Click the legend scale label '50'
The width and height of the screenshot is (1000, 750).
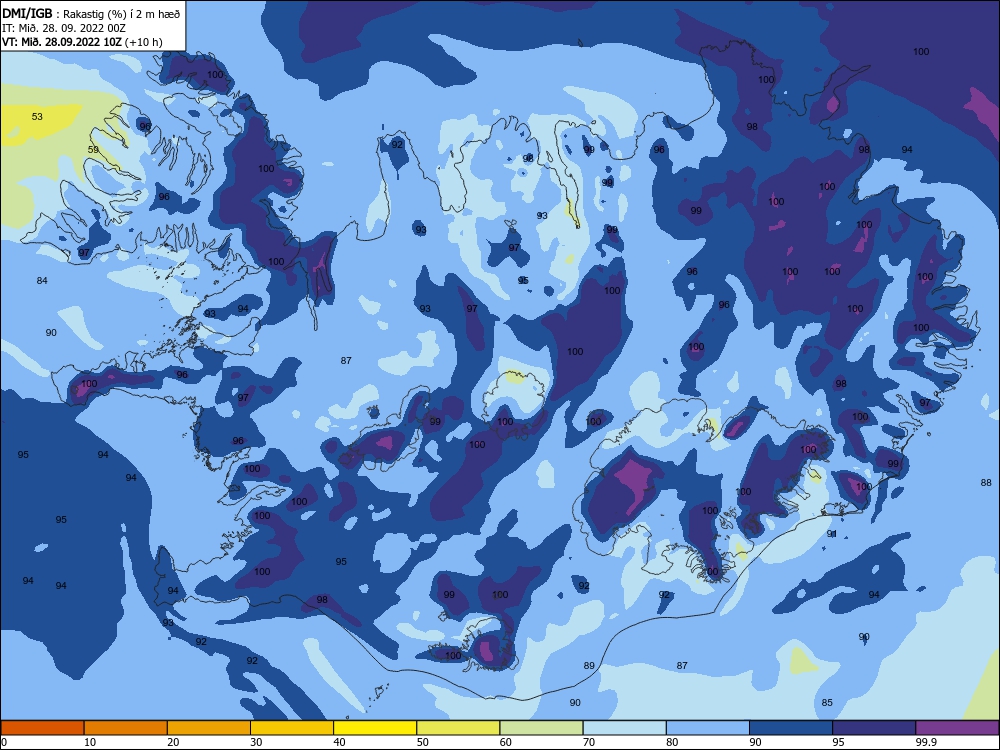click(x=423, y=742)
